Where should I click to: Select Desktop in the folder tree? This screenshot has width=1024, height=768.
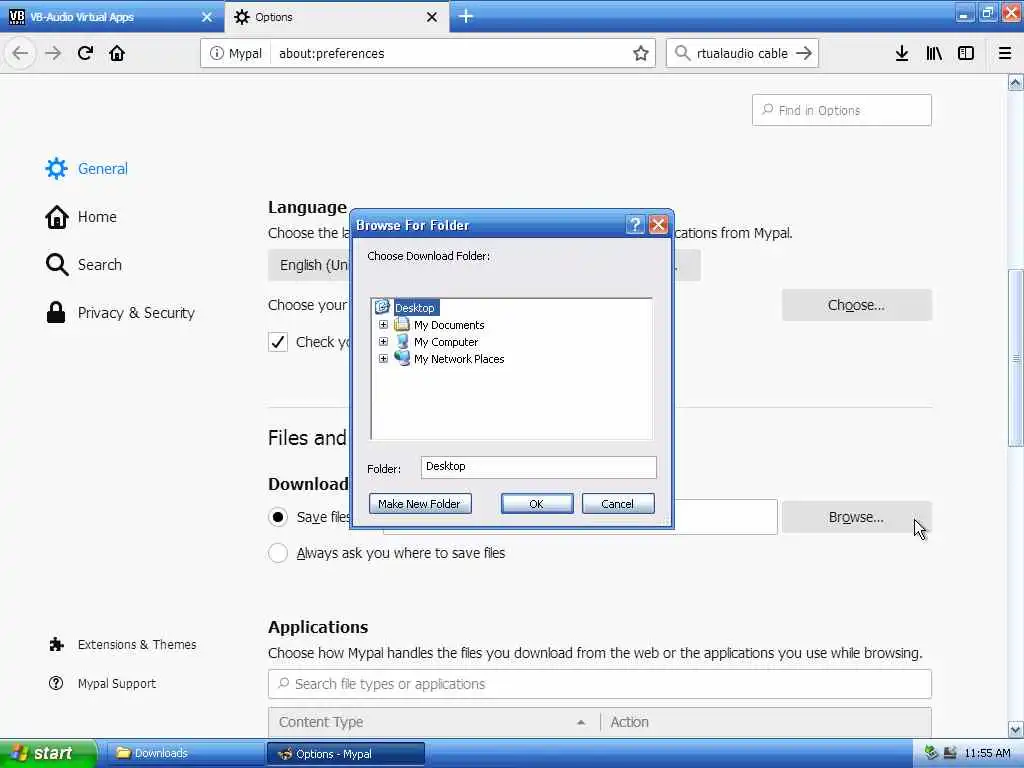tap(415, 308)
